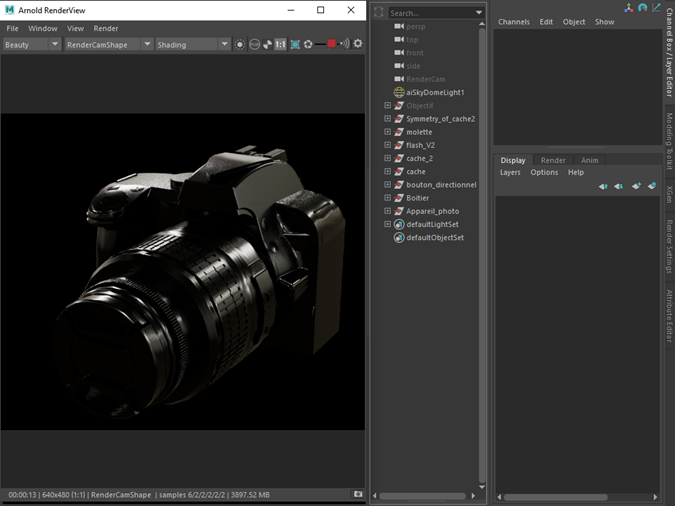Image resolution: width=675 pixels, height=506 pixels.
Task: Click the aiSkyDomeLight1 globe icon
Action: [399, 93]
